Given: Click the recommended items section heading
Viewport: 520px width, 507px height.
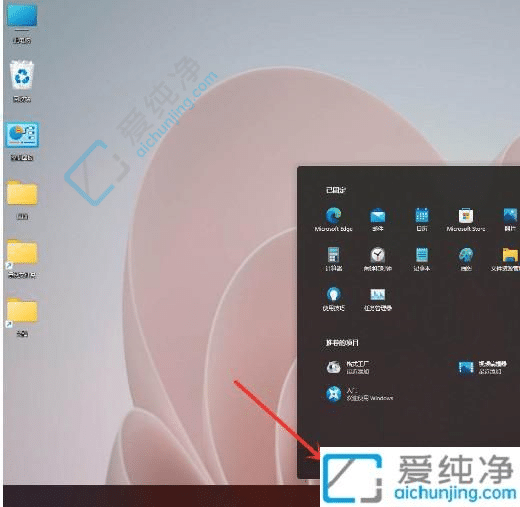Looking at the screenshot, I should 342,342.
